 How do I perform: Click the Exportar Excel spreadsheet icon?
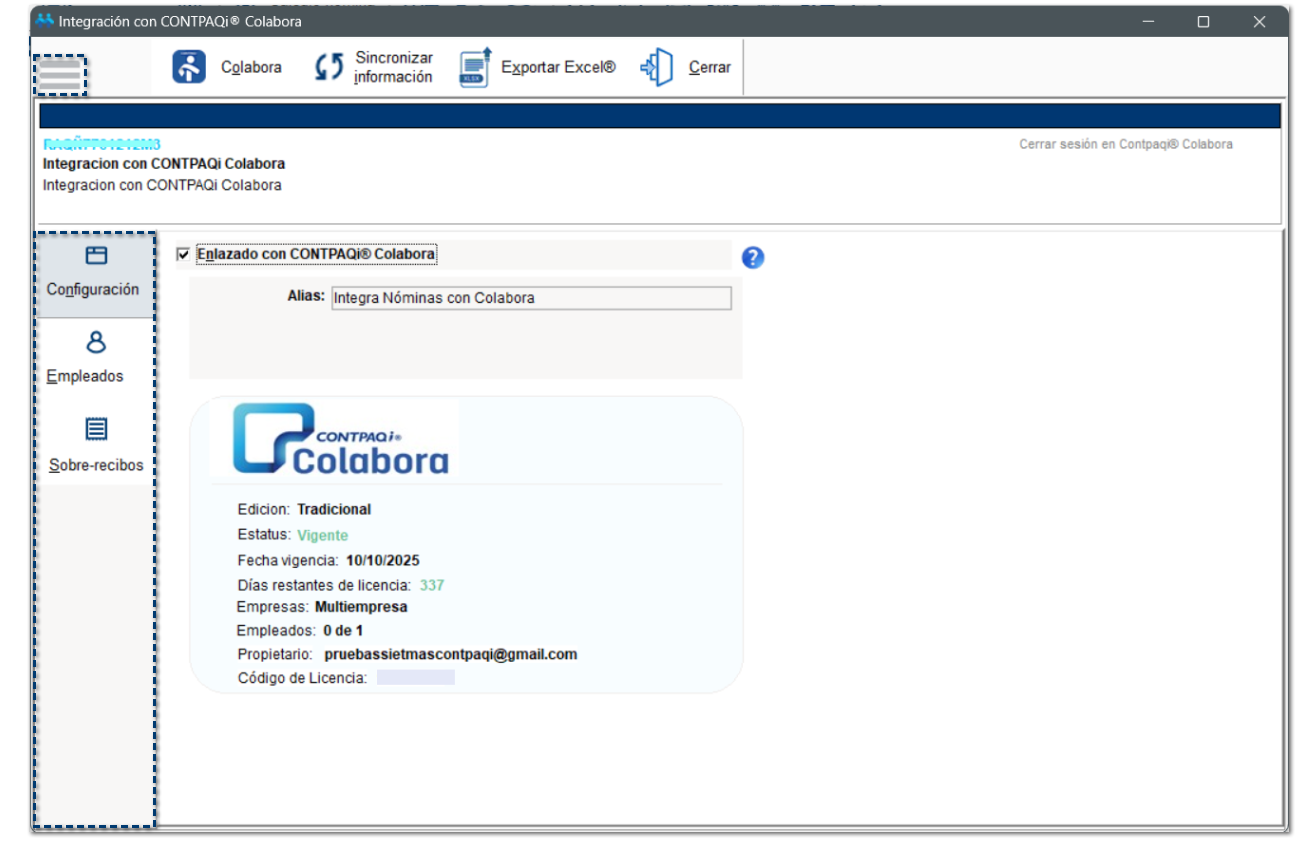pyautogui.click(x=475, y=67)
